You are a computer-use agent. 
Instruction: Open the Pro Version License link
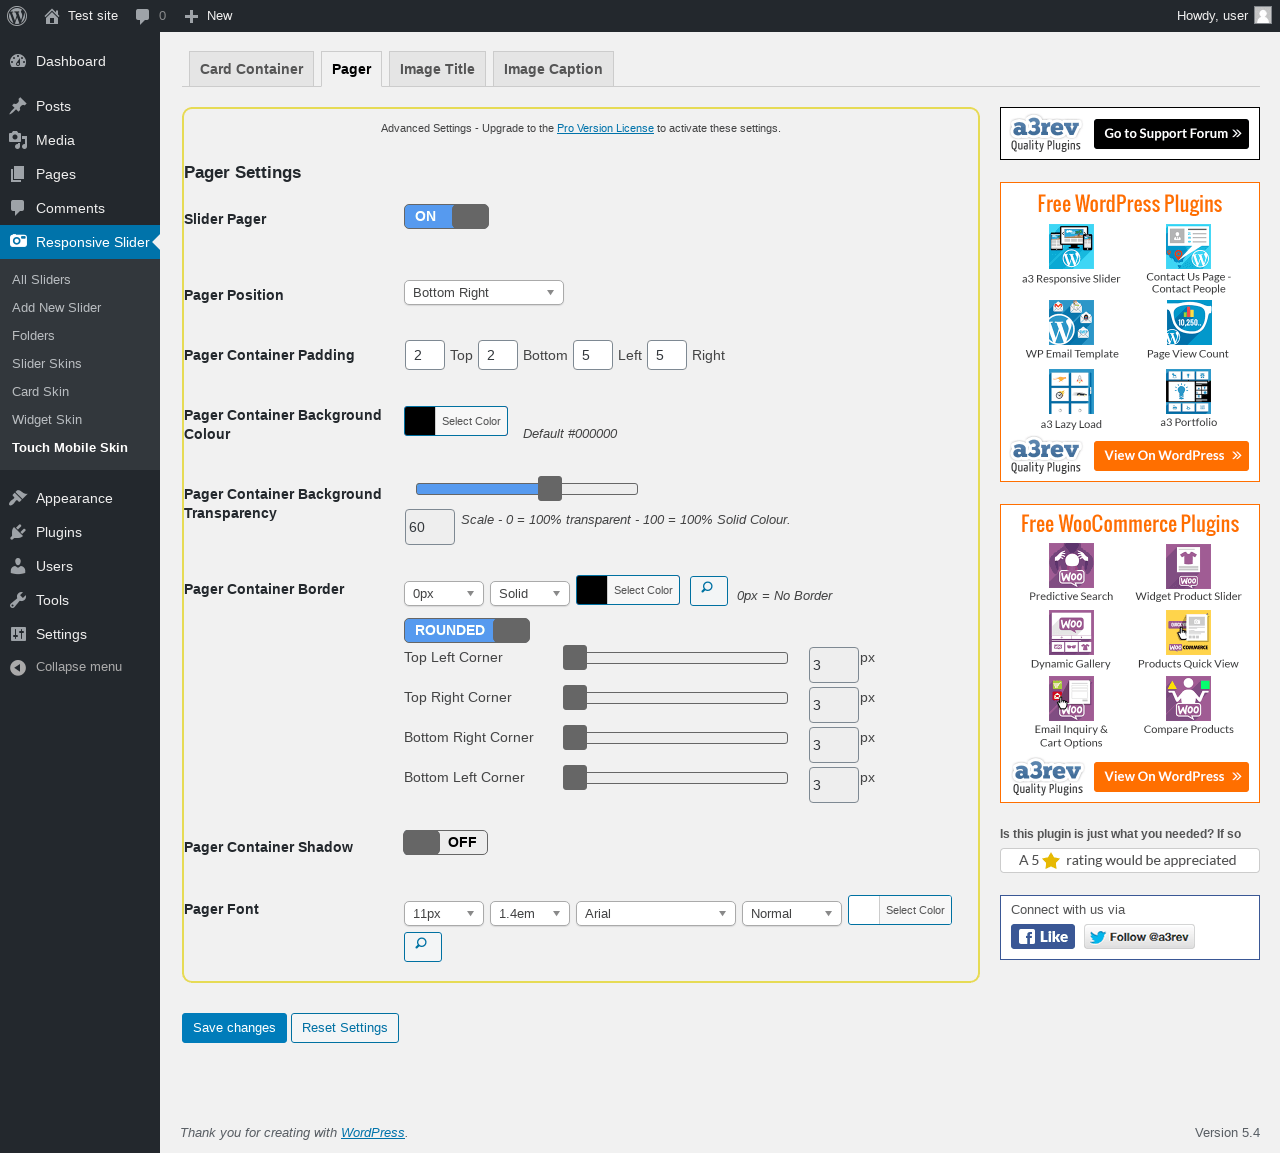coord(605,128)
